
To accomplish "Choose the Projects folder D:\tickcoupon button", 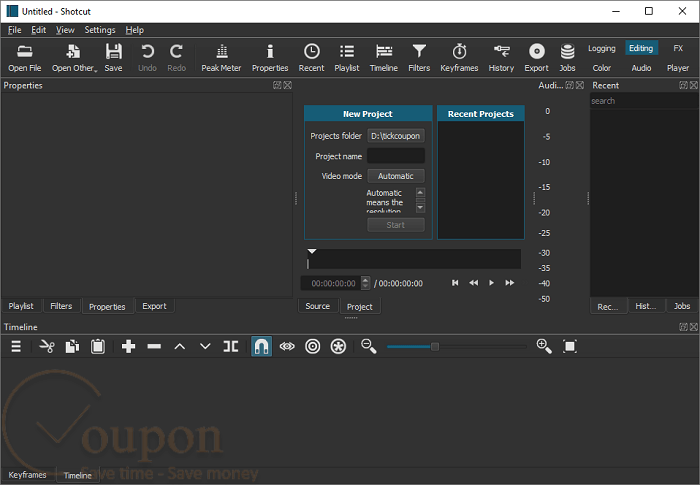I will (x=396, y=136).
